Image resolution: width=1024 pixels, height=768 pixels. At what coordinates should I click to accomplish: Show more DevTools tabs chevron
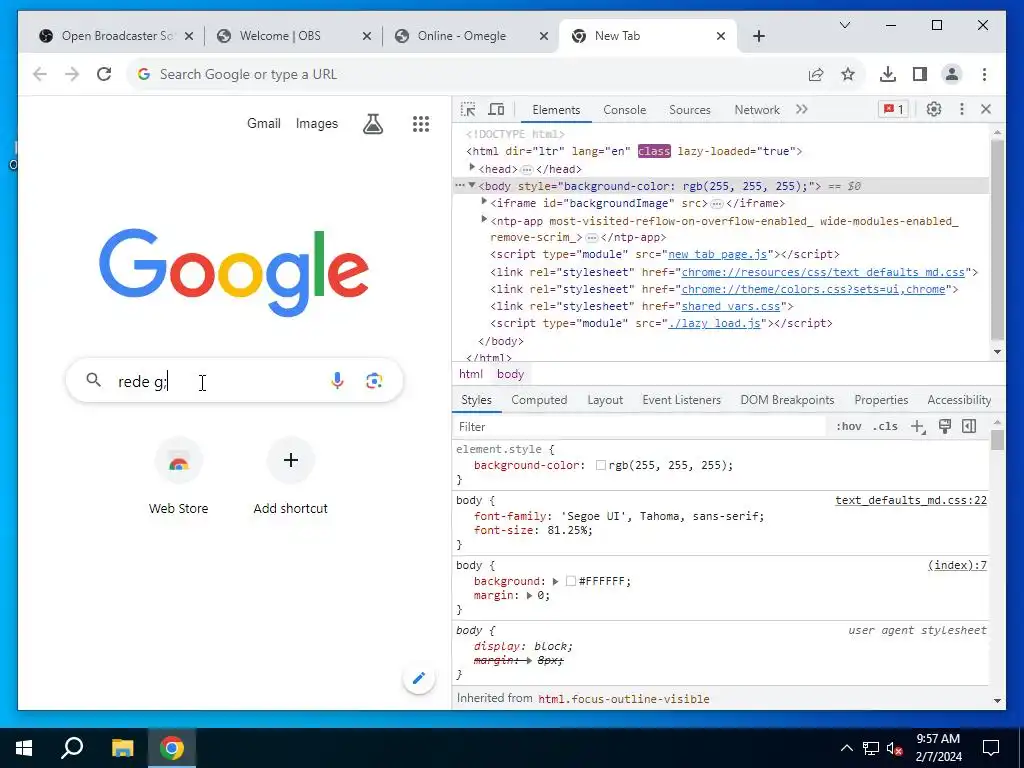(x=802, y=109)
